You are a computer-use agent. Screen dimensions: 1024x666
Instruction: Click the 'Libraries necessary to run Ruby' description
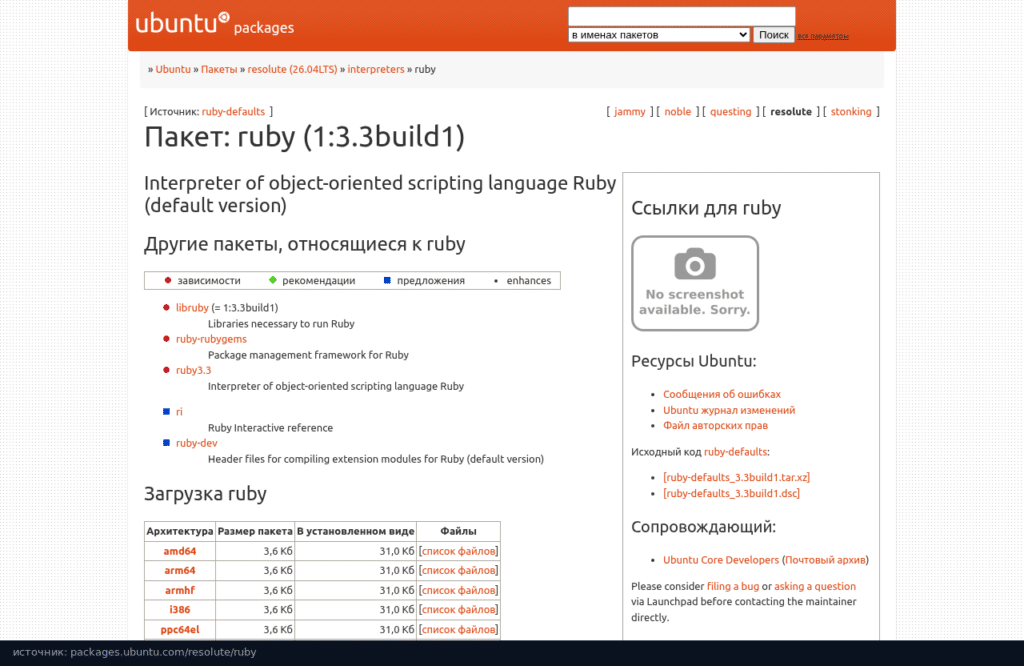281,324
